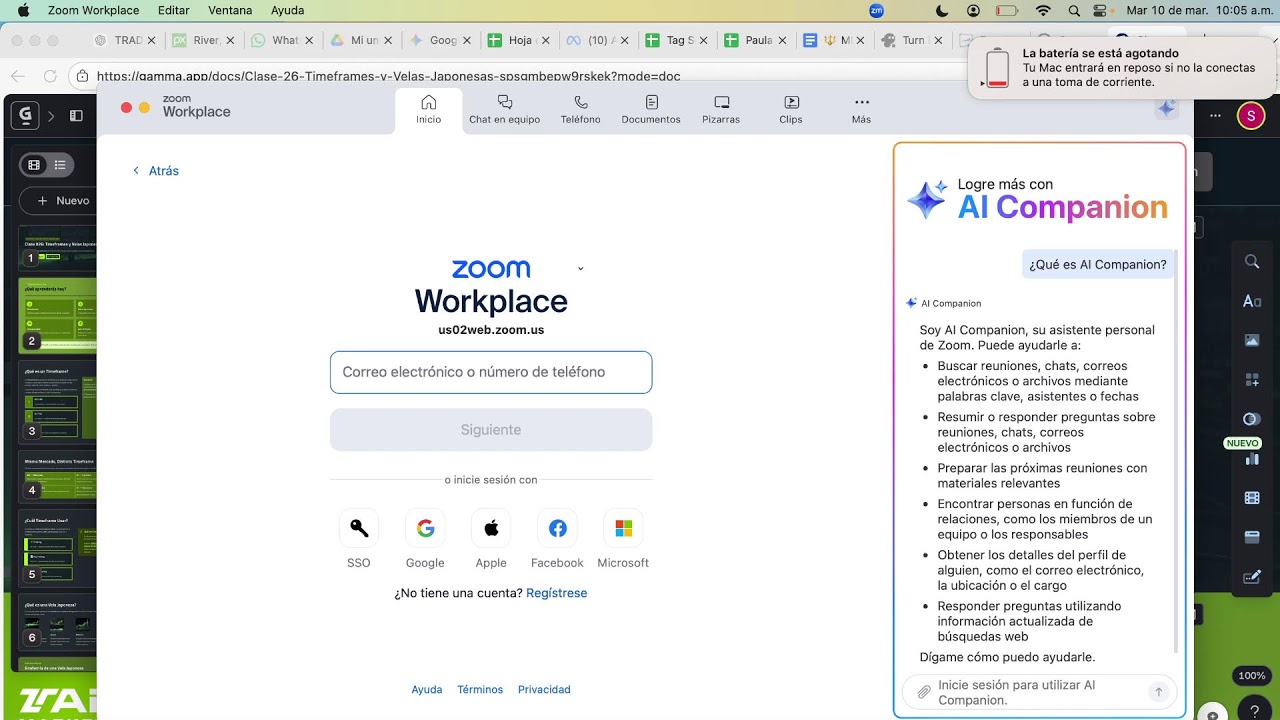Sign in with Microsoft icon
1280x720 pixels.
[x=623, y=528]
